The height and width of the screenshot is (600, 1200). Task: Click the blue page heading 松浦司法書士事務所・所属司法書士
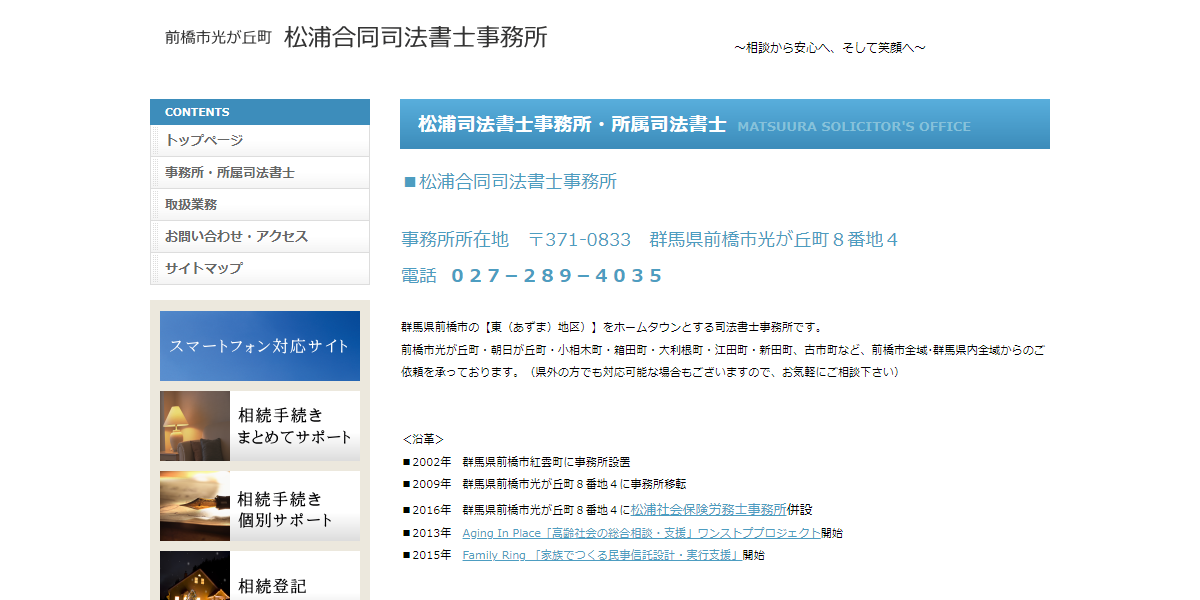572,125
